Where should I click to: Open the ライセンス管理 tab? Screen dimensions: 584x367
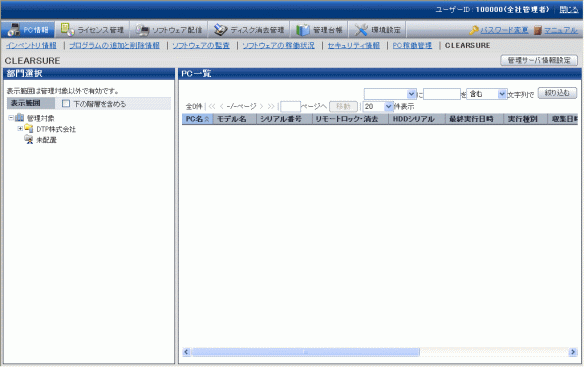92,30
